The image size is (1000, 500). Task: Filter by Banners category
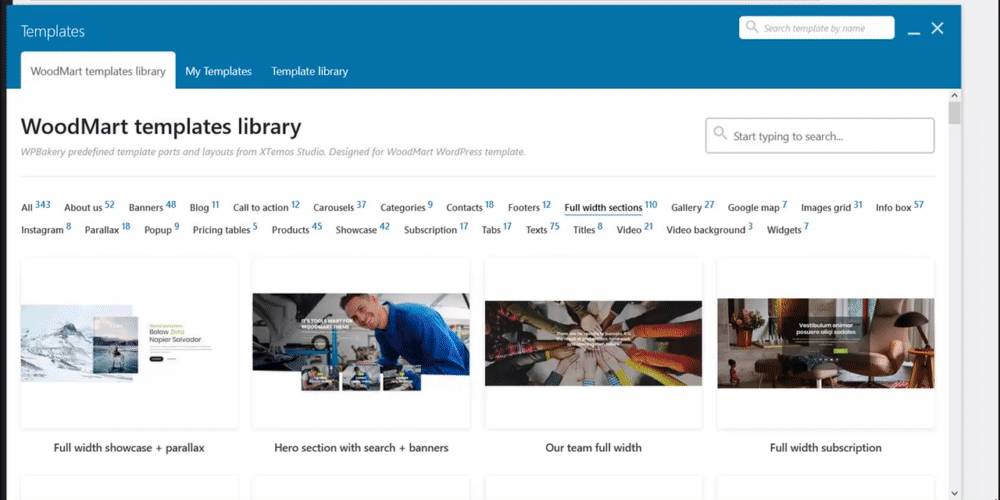[x=152, y=207]
